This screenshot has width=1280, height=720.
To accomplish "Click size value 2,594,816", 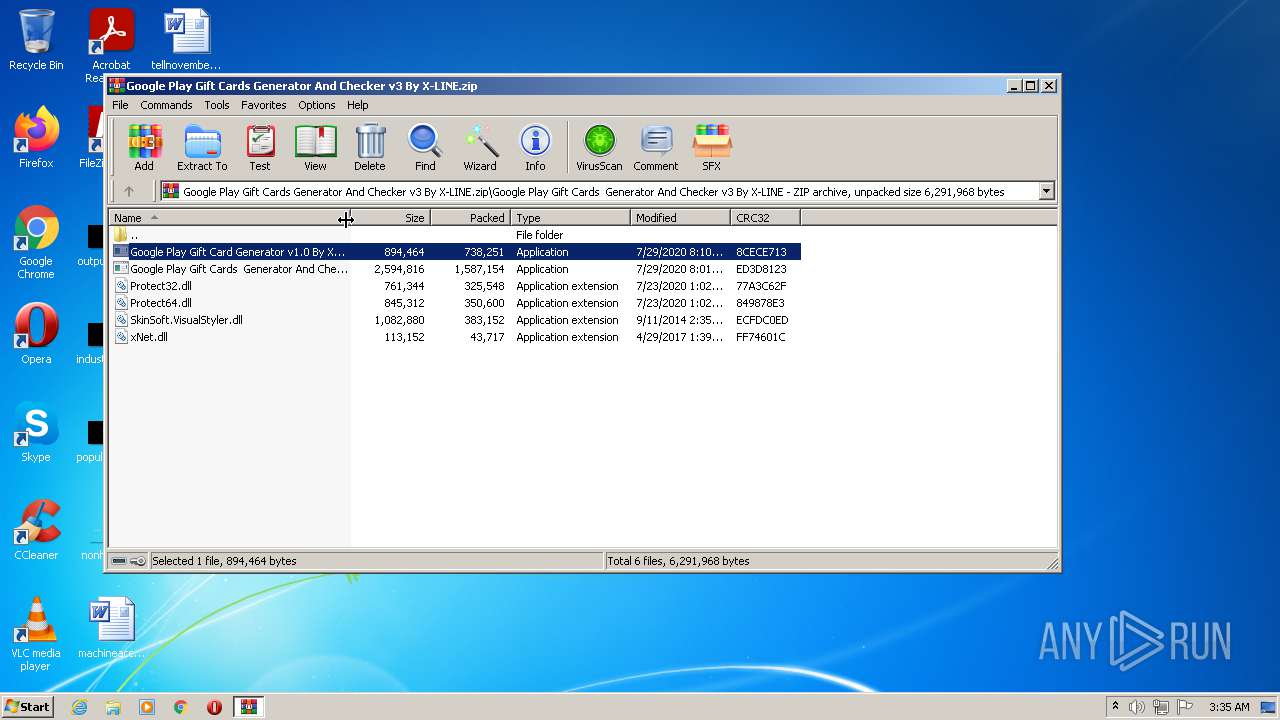I will 399,269.
